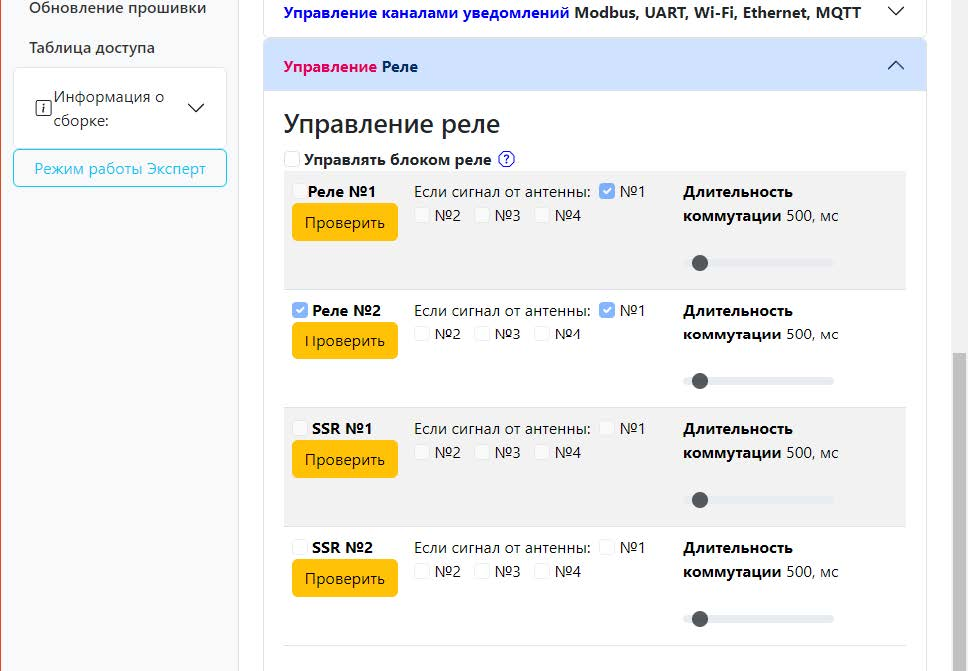Uncheck antenna №1 for Реле №1
This screenshot has height=671, width=968.
pyautogui.click(x=607, y=191)
